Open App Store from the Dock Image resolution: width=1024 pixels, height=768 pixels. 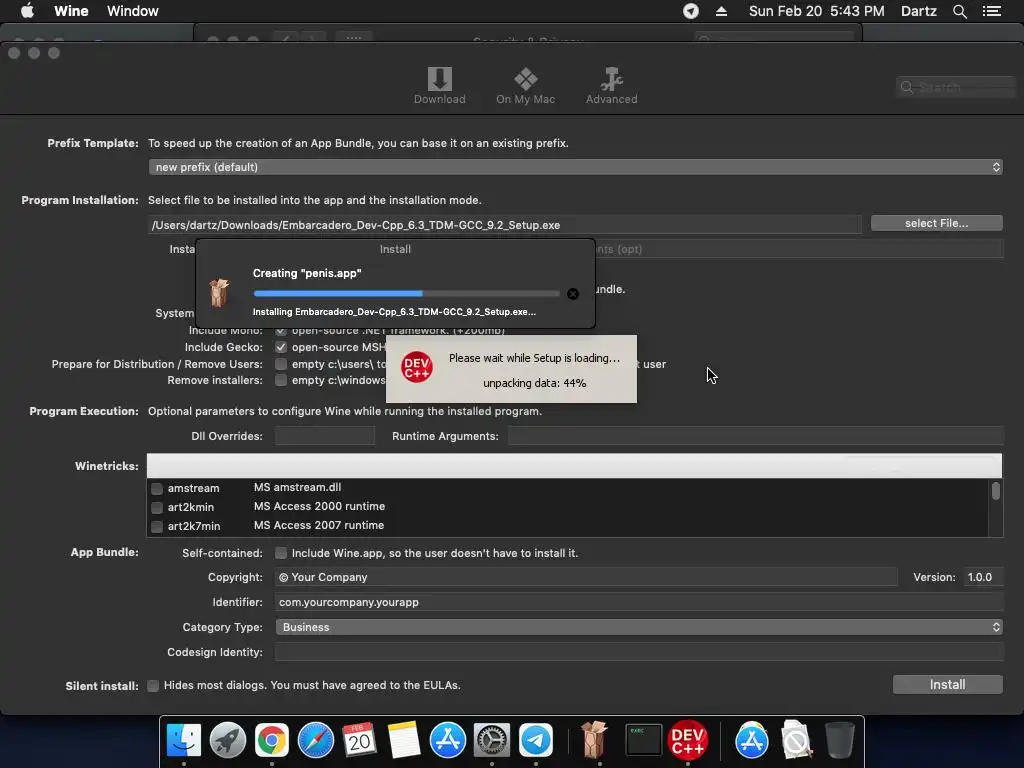click(447, 740)
